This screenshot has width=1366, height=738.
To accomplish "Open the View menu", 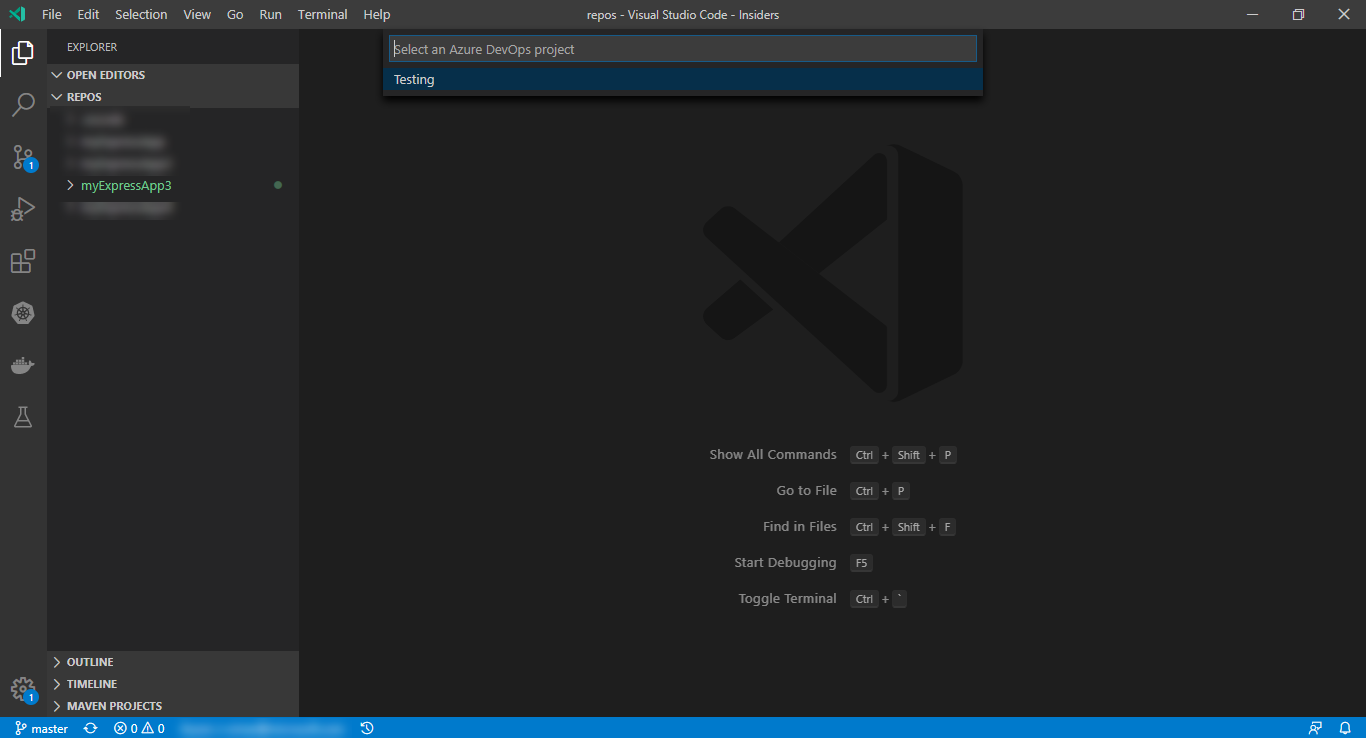I will pyautogui.click(x=197, y=15).
